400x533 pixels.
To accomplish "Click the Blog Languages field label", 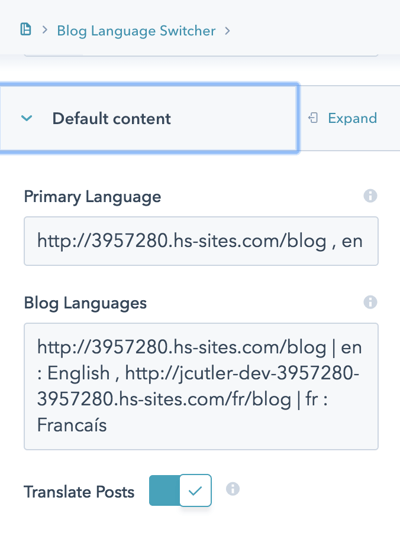I will coord(85,303).
